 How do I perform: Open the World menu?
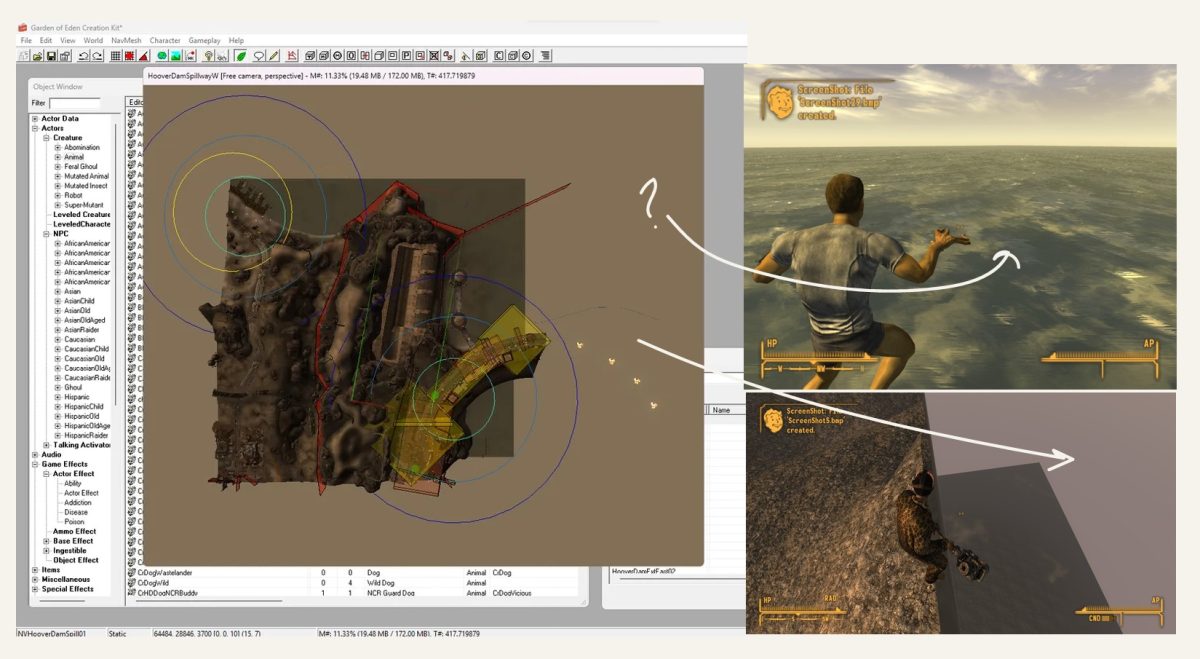click(x=93, y=40)
